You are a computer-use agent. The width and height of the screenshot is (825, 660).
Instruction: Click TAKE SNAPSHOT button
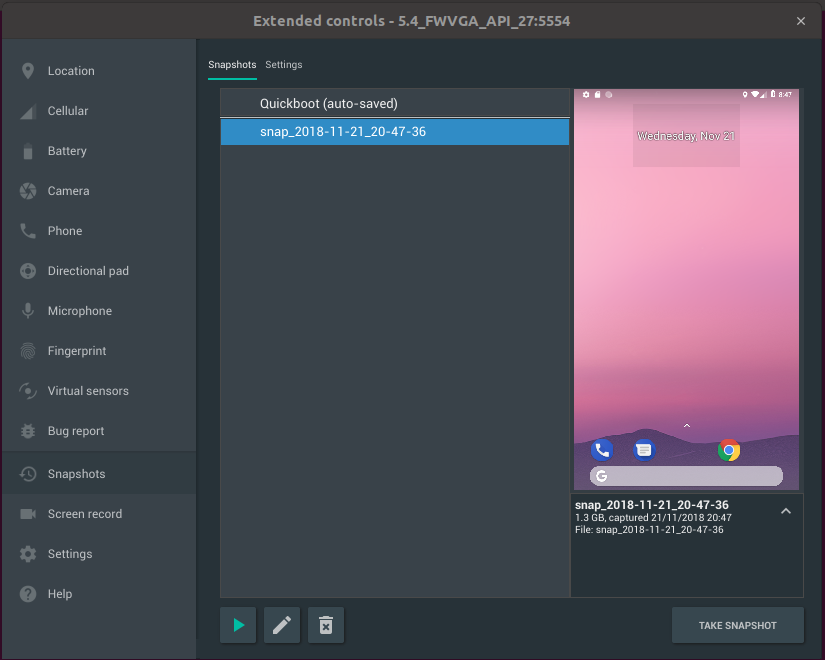click(737, 625)
